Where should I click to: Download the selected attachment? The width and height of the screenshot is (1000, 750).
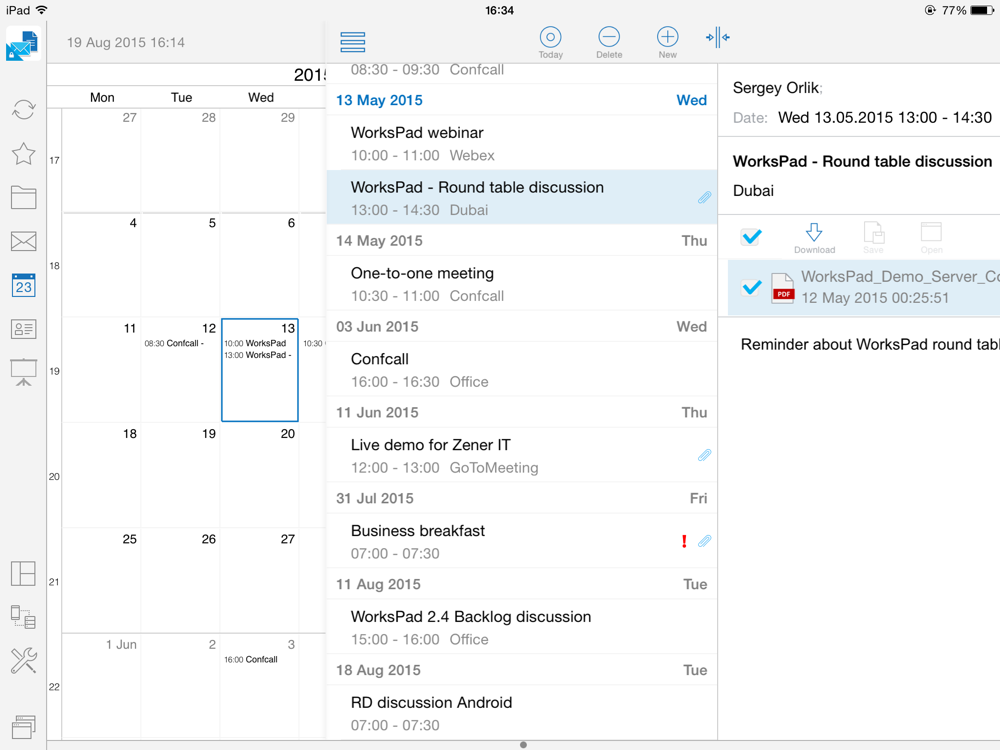(x=814, y=239)
